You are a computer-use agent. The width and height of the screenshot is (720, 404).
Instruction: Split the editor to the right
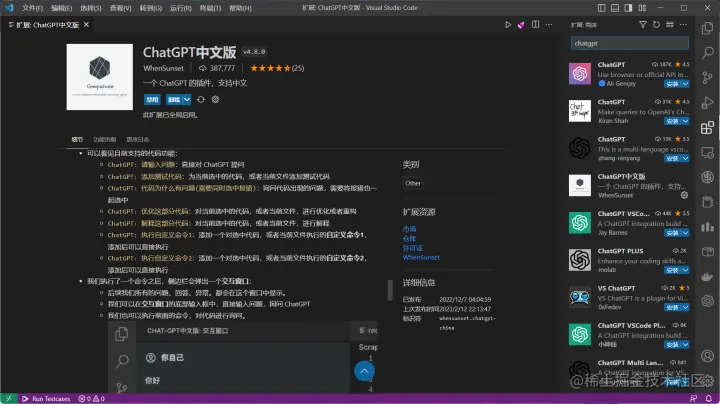(x=535, y=25)
